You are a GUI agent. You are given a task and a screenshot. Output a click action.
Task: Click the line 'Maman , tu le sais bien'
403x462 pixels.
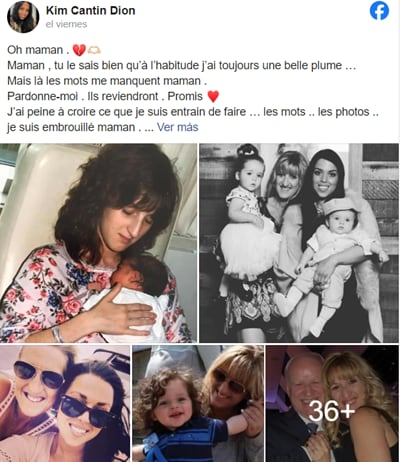pos(181,65)
